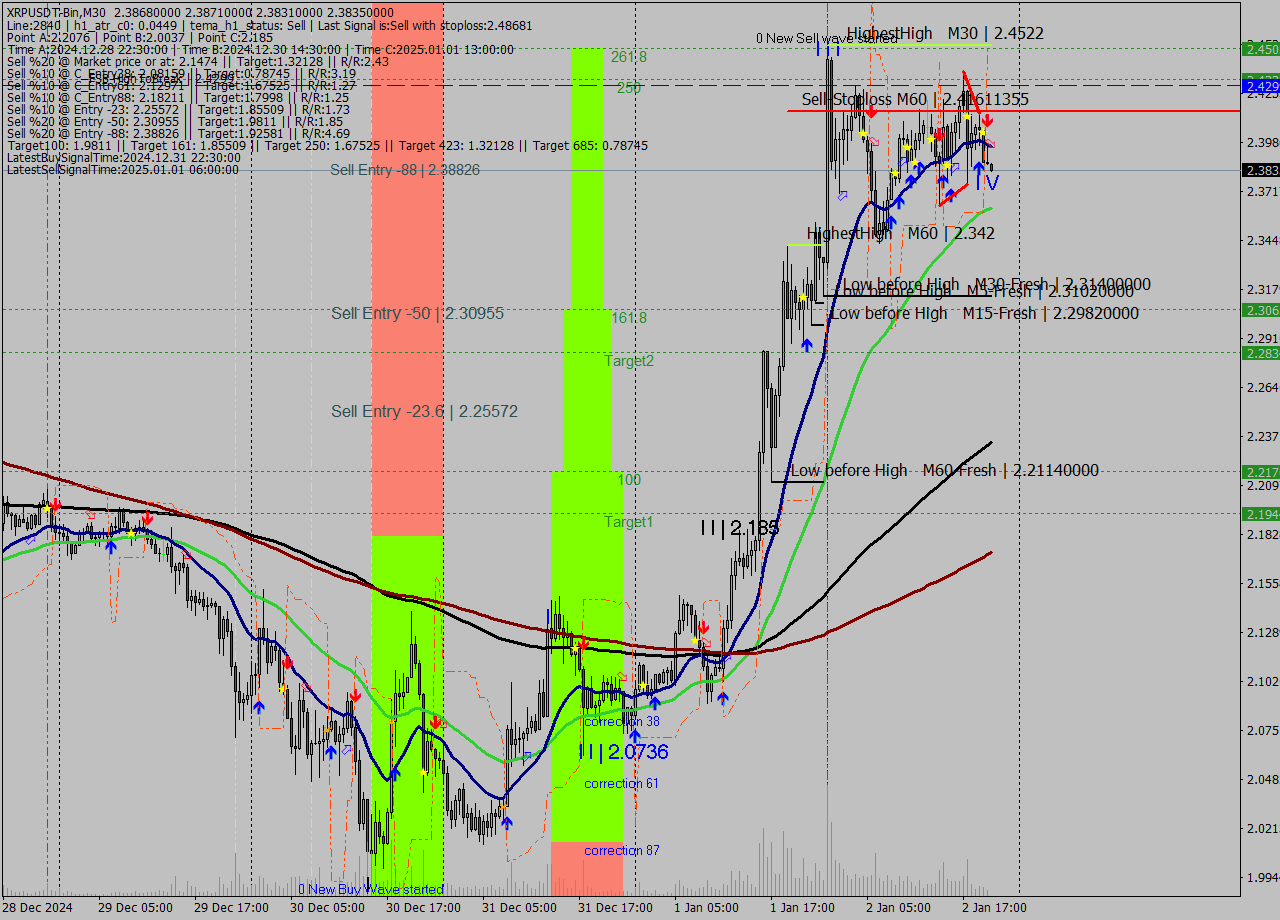Click the 'Target100: 1.9811' targets line
The image size is (1280, 920).
[x=326, y=146]
